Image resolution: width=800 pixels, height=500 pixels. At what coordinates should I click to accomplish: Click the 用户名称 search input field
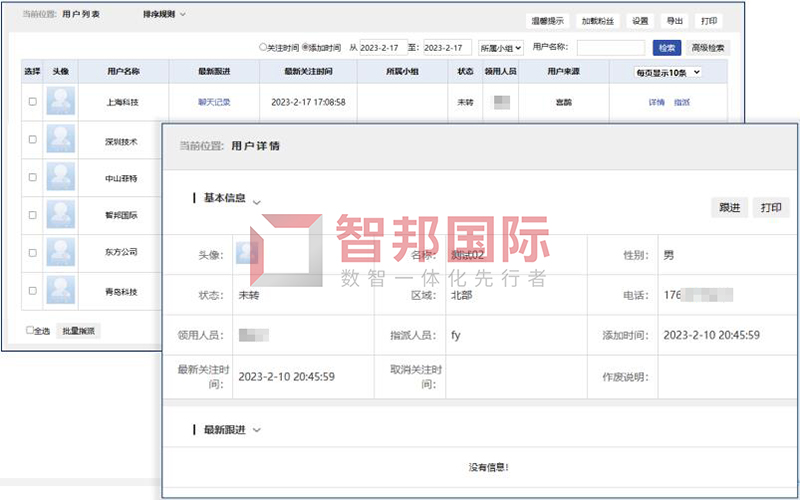click(x=610, y=48)
